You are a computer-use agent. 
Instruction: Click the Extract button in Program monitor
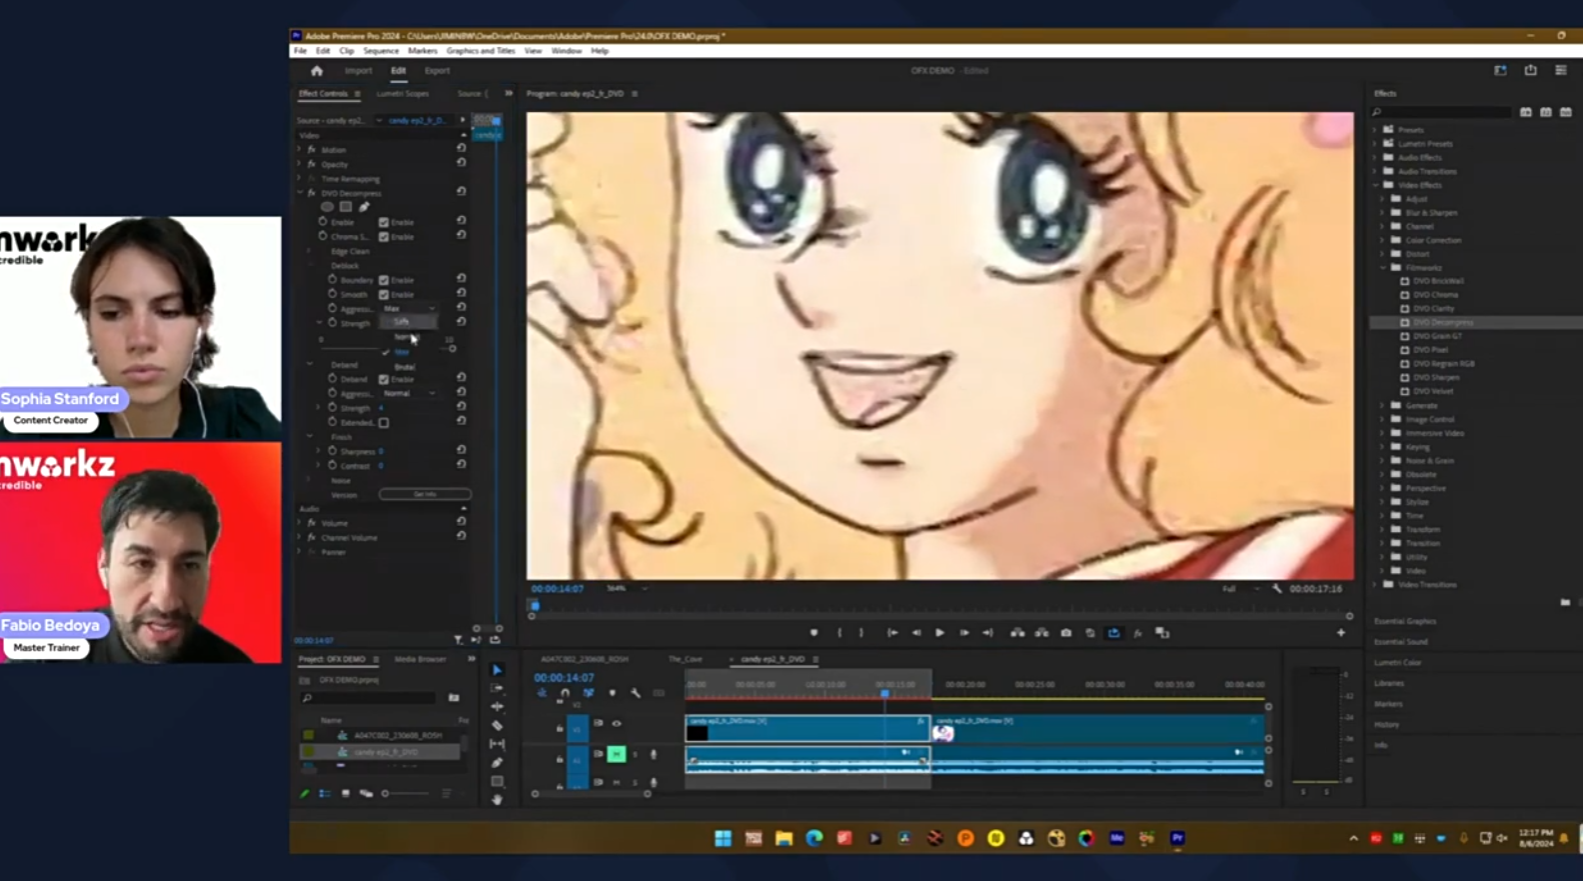coord(1041,633)
